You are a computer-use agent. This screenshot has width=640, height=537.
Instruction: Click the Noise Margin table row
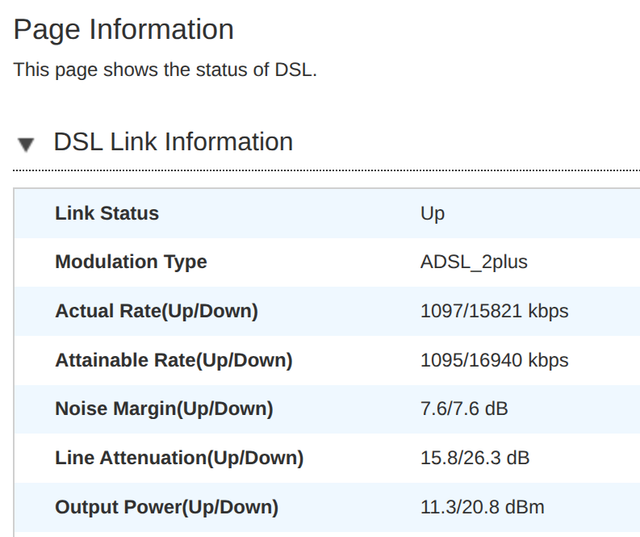click(327, 409)
